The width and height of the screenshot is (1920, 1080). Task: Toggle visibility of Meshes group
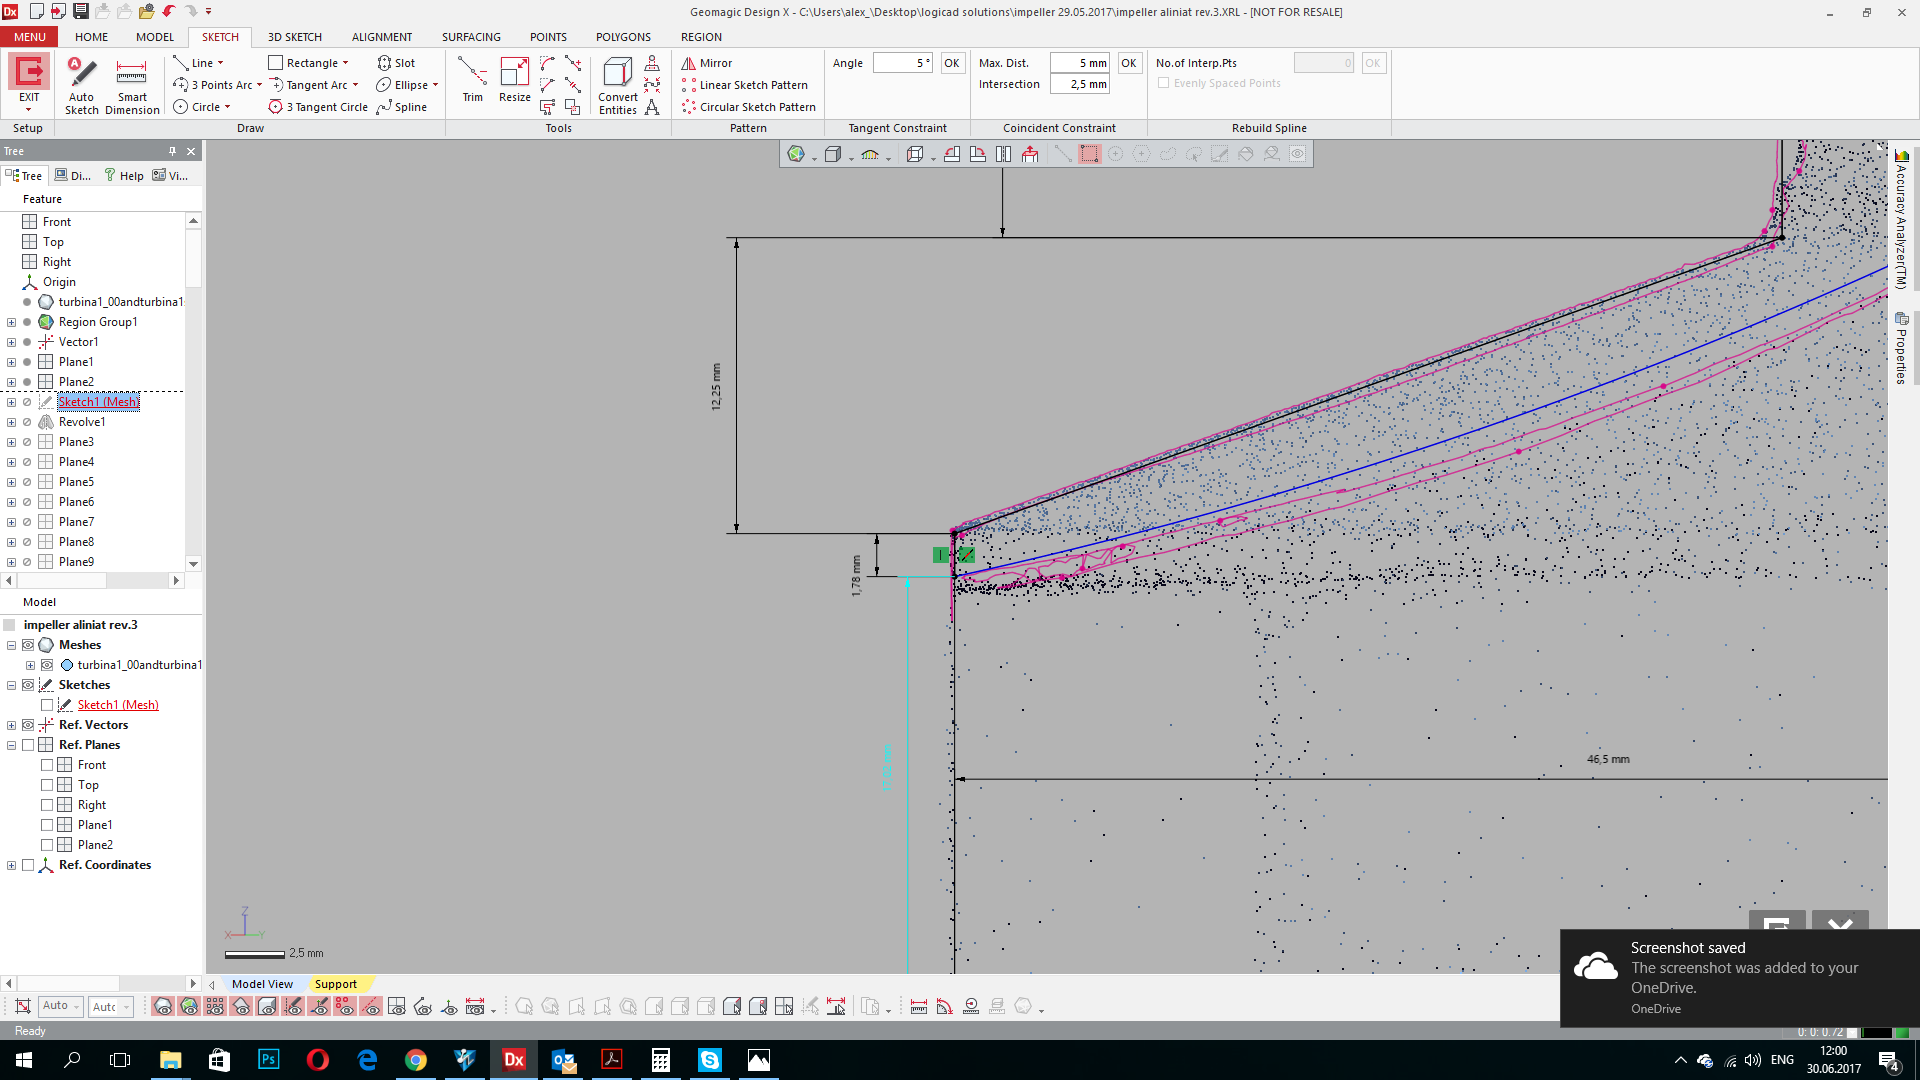click(x=28, y=645)
